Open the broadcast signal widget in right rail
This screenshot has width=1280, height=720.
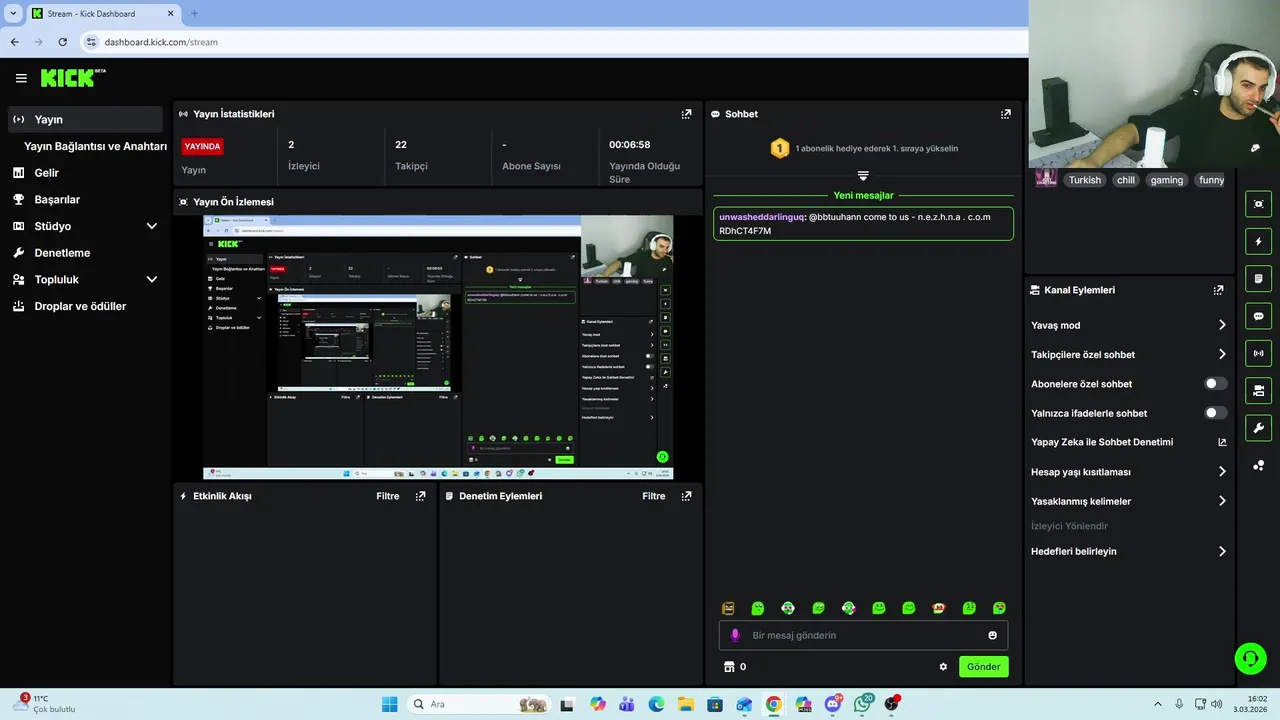(1258, 353)
